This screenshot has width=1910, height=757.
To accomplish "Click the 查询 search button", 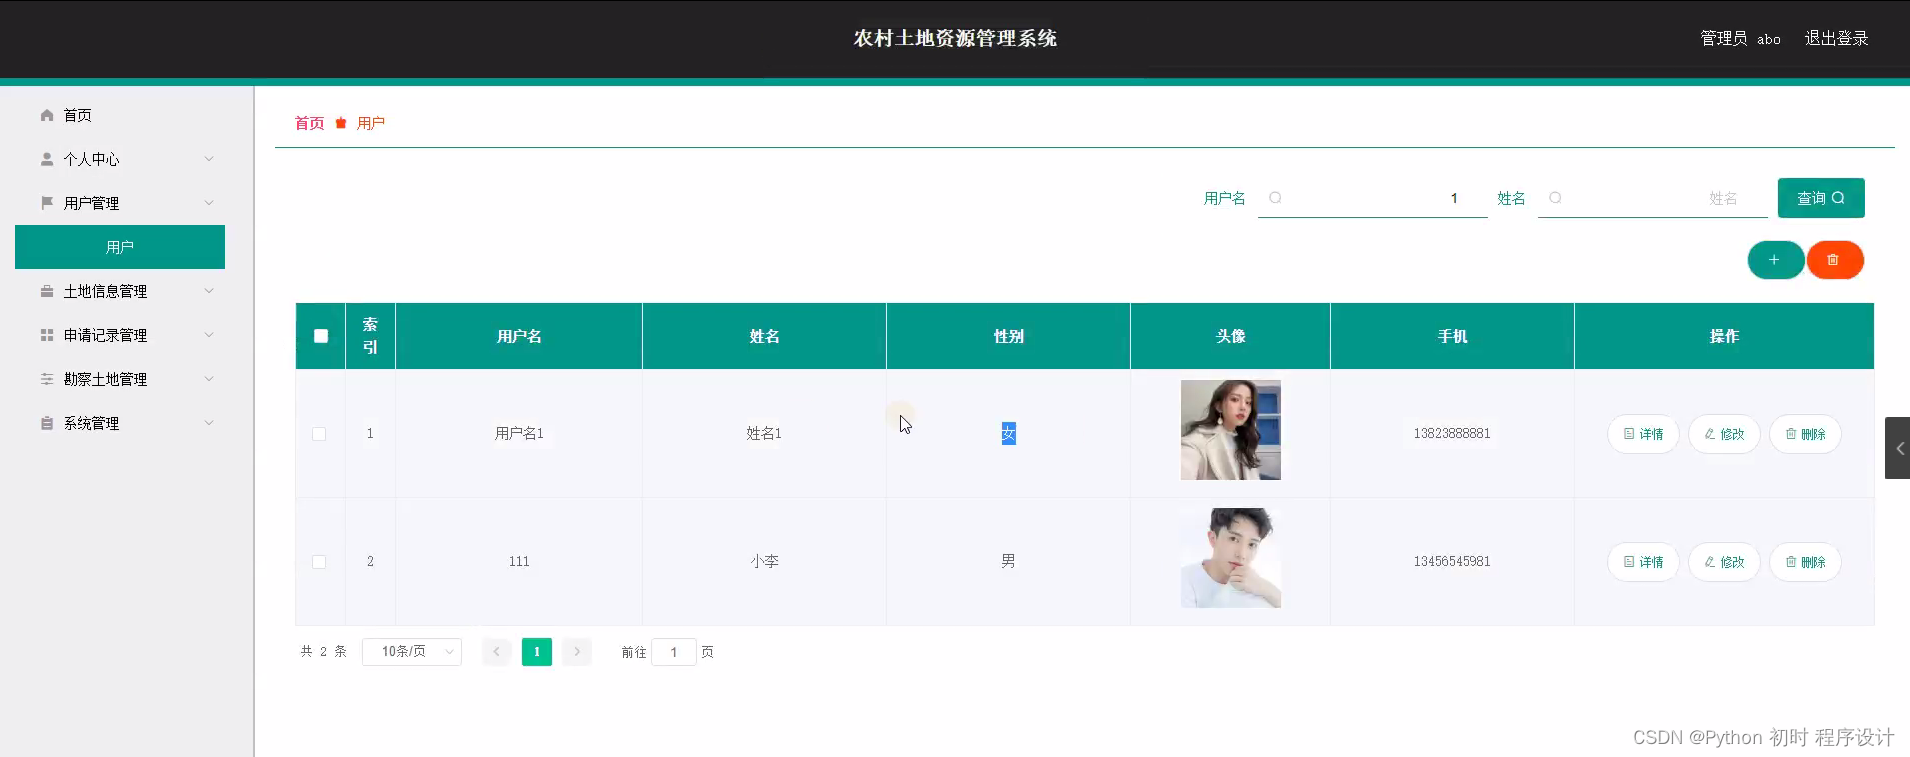I will pos(1821,198).
